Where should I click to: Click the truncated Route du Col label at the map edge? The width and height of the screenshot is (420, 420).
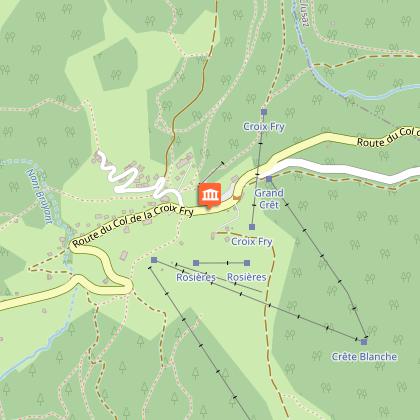point(388,137)
